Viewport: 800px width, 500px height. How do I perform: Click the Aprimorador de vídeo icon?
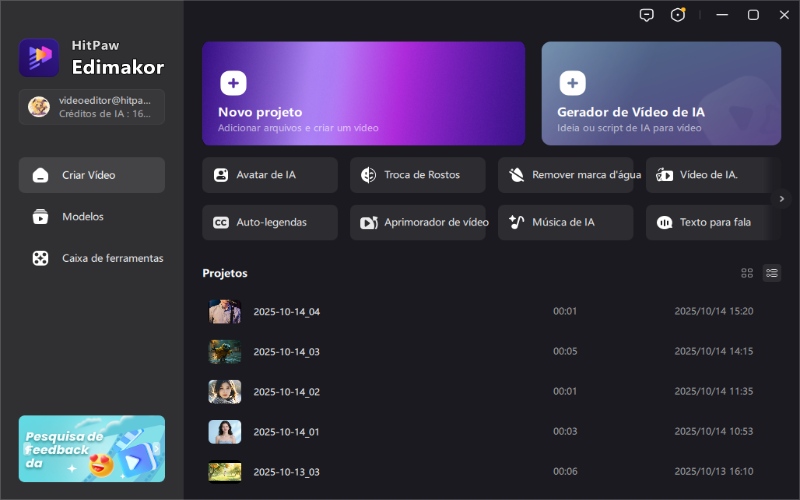[369, 222]
